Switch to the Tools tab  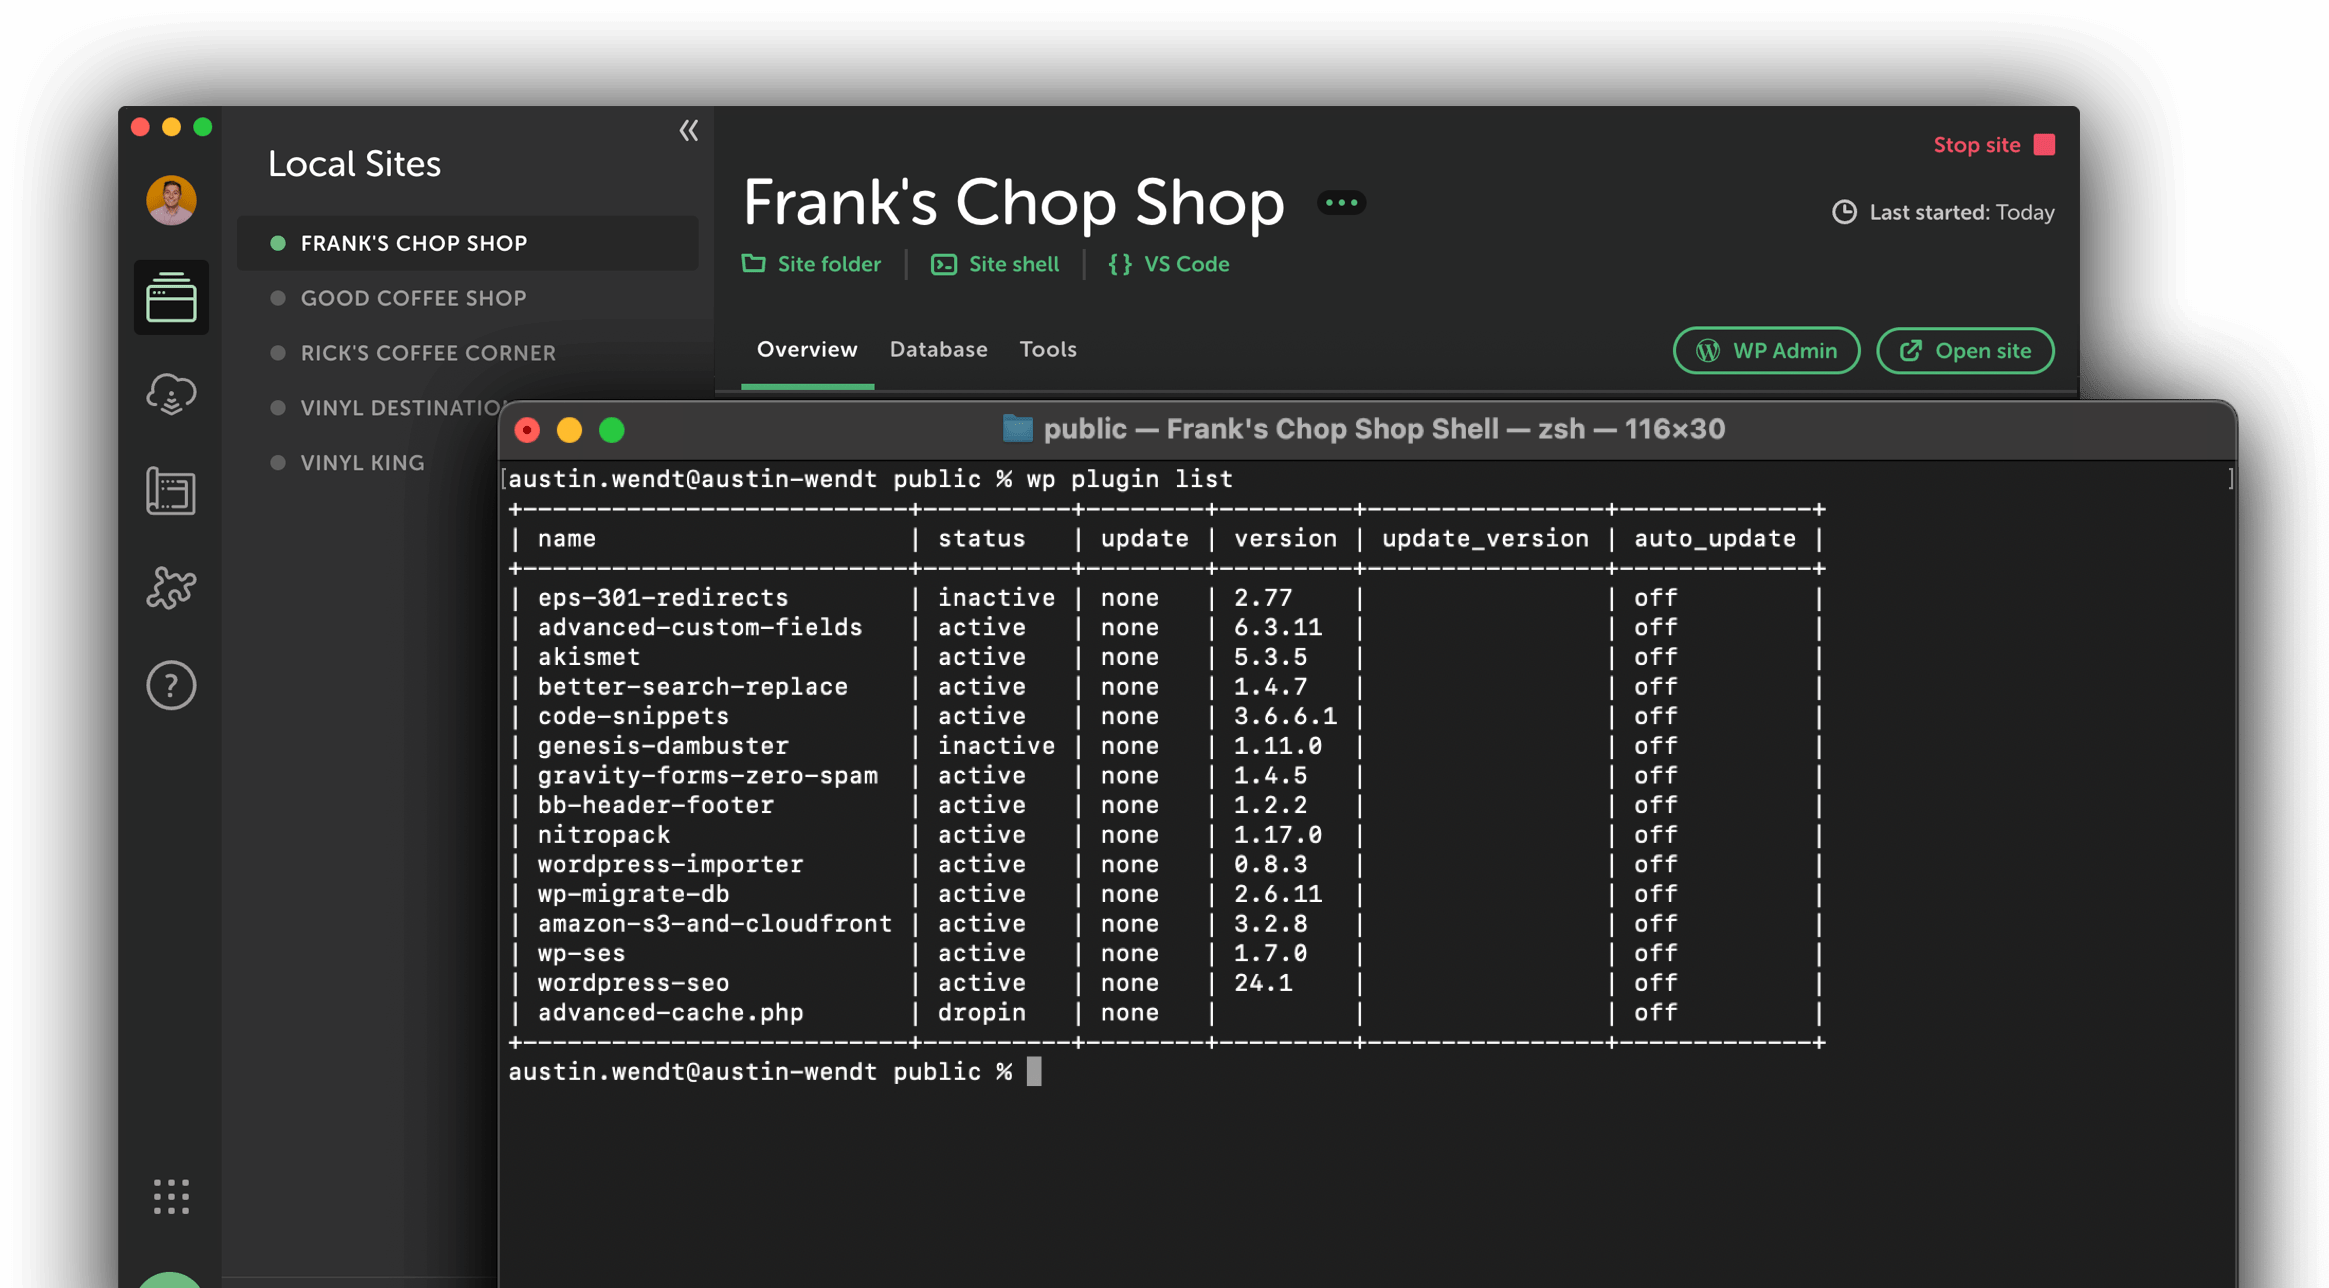(x=1047, y=350)
